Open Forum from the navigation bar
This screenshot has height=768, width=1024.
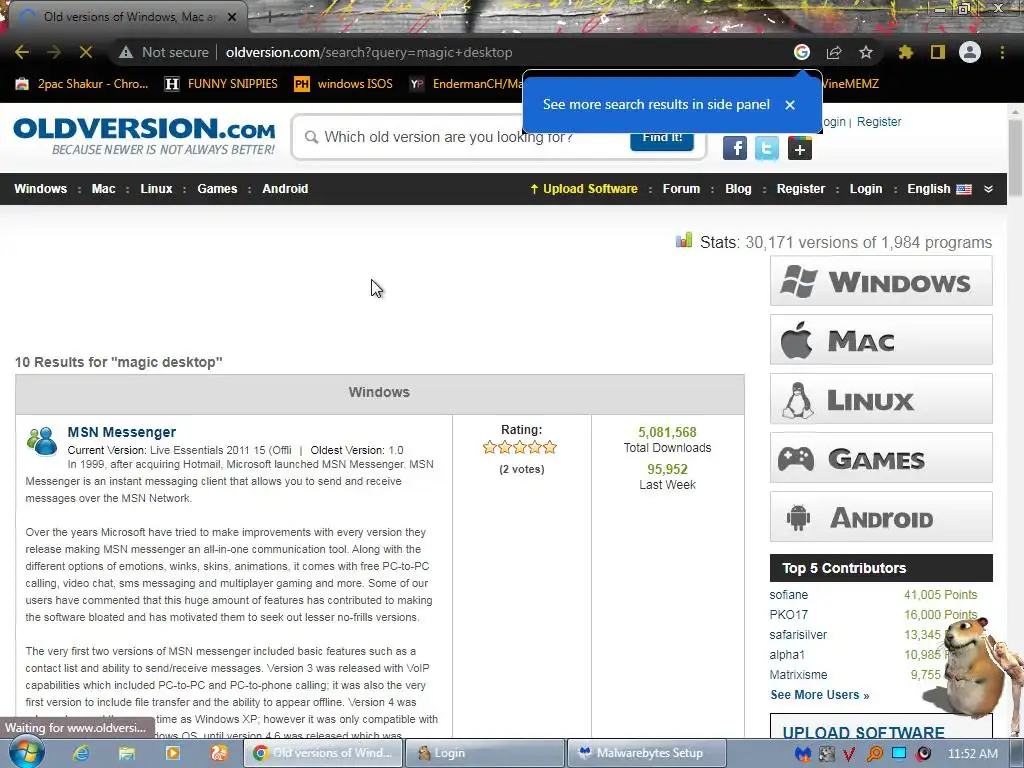coord(681,189)
